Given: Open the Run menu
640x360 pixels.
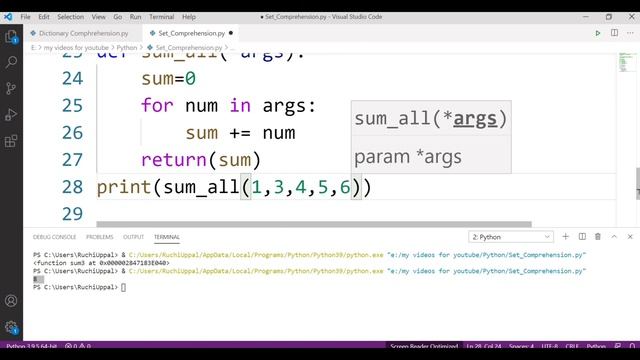Looking at the screenshot, I should pos(135,17).
